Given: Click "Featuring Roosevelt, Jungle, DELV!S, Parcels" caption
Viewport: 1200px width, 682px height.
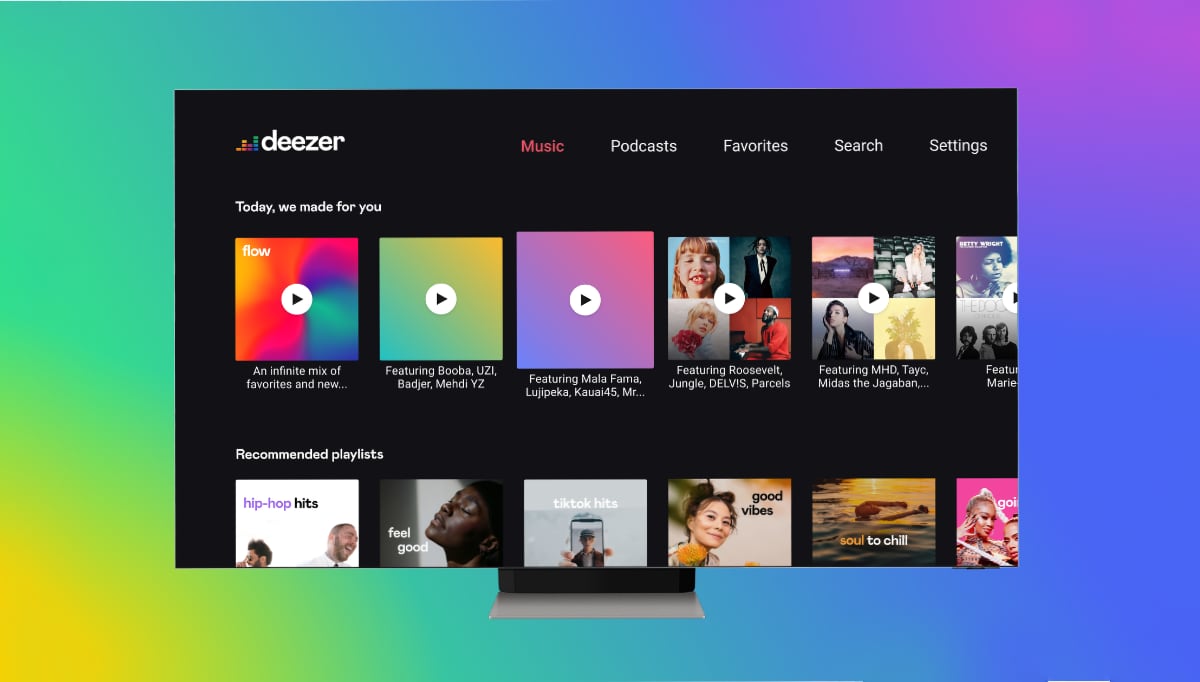Looking at the screenshot, I should (x=729, y=377).
